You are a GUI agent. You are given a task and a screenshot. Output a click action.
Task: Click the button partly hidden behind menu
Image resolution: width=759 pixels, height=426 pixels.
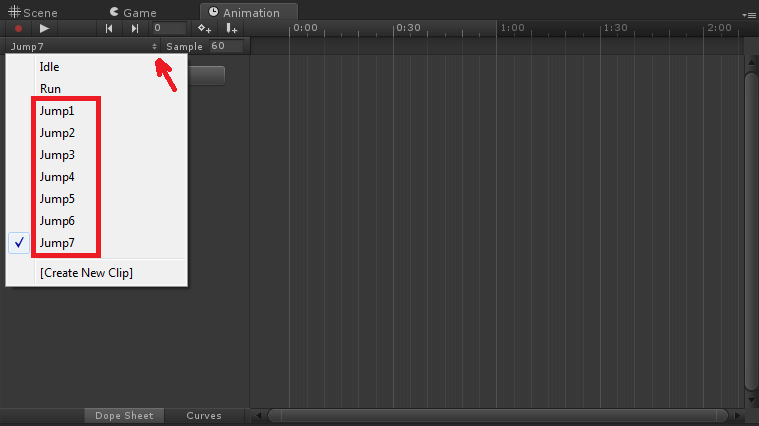(x=206, y=76)
